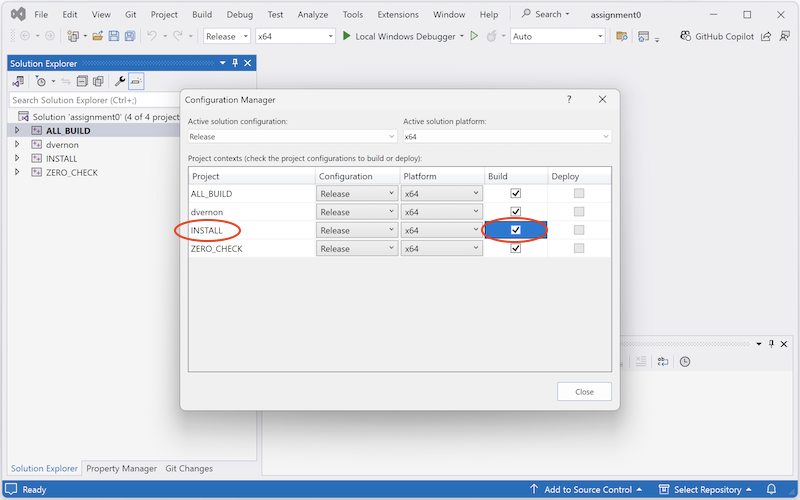This screenshot has height=500, width=800.
Task: Click Collapse All icon in Solution Explorer
Action: tap(82, 81)
